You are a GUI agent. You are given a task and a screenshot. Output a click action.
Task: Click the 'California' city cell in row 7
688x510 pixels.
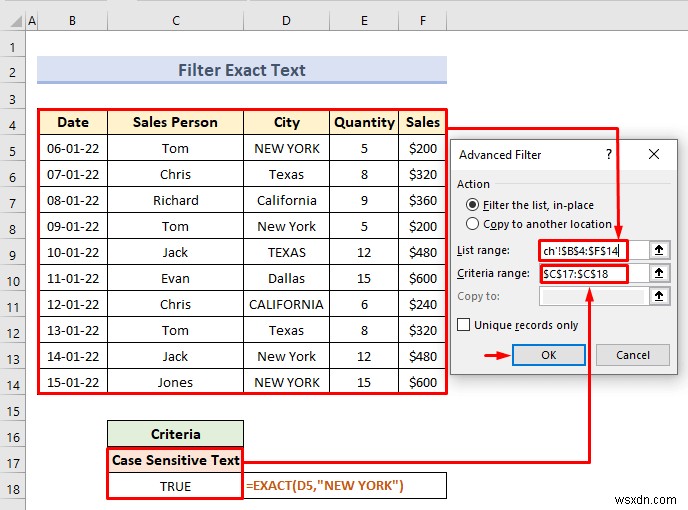point(286,200)
